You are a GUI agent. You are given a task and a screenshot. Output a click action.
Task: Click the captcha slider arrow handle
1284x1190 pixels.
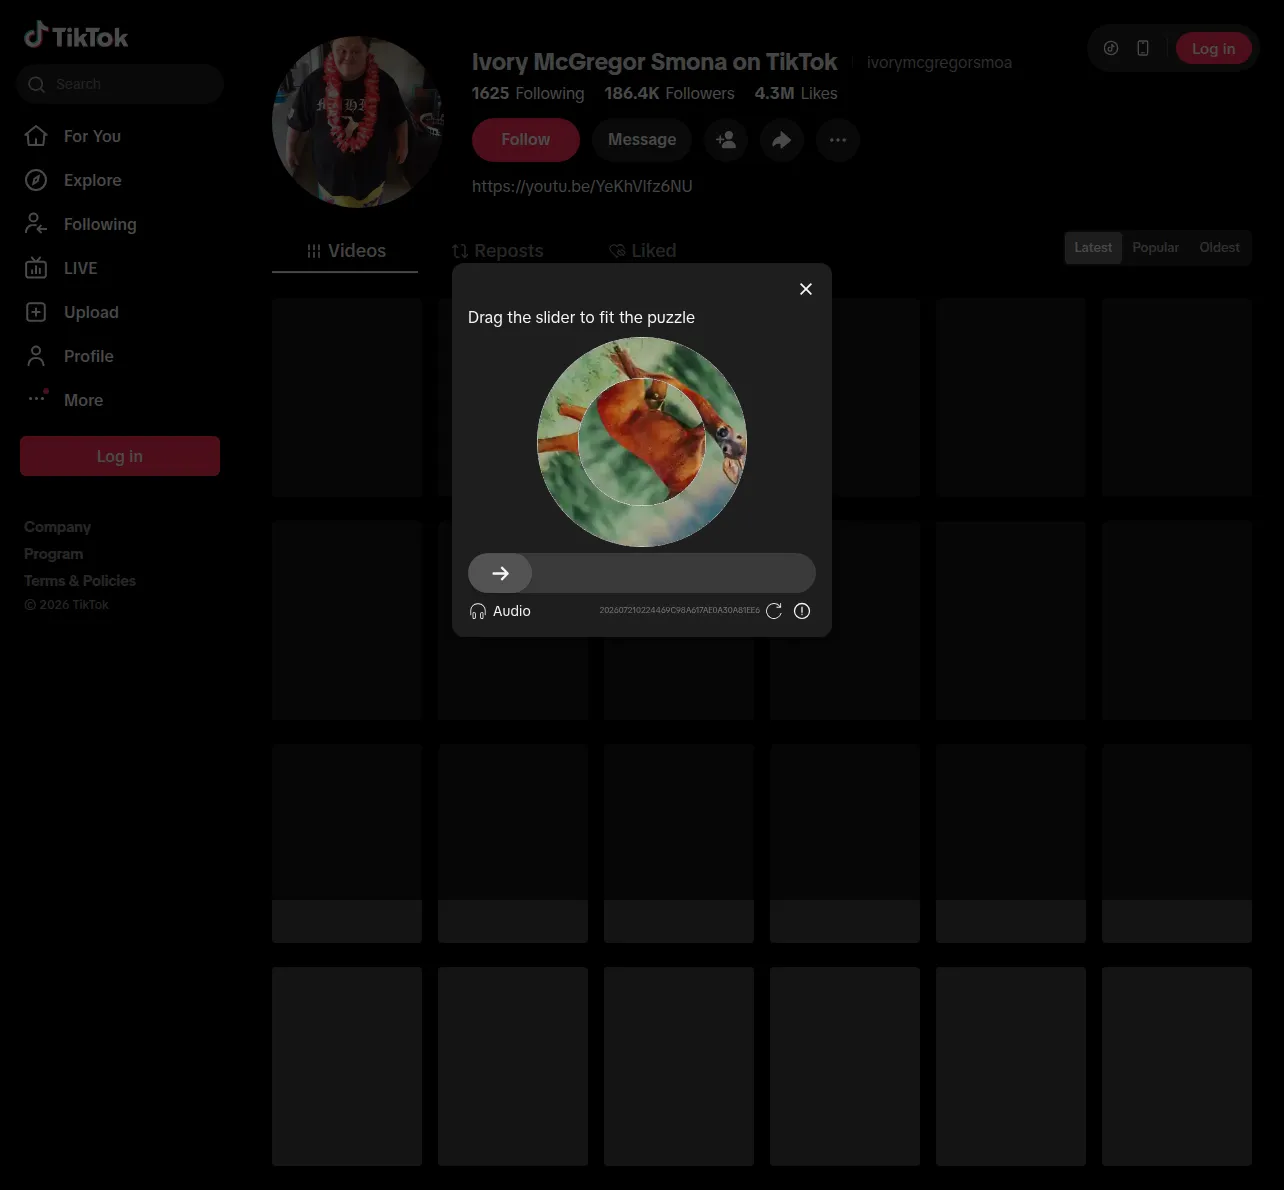[x=500, y=573]
